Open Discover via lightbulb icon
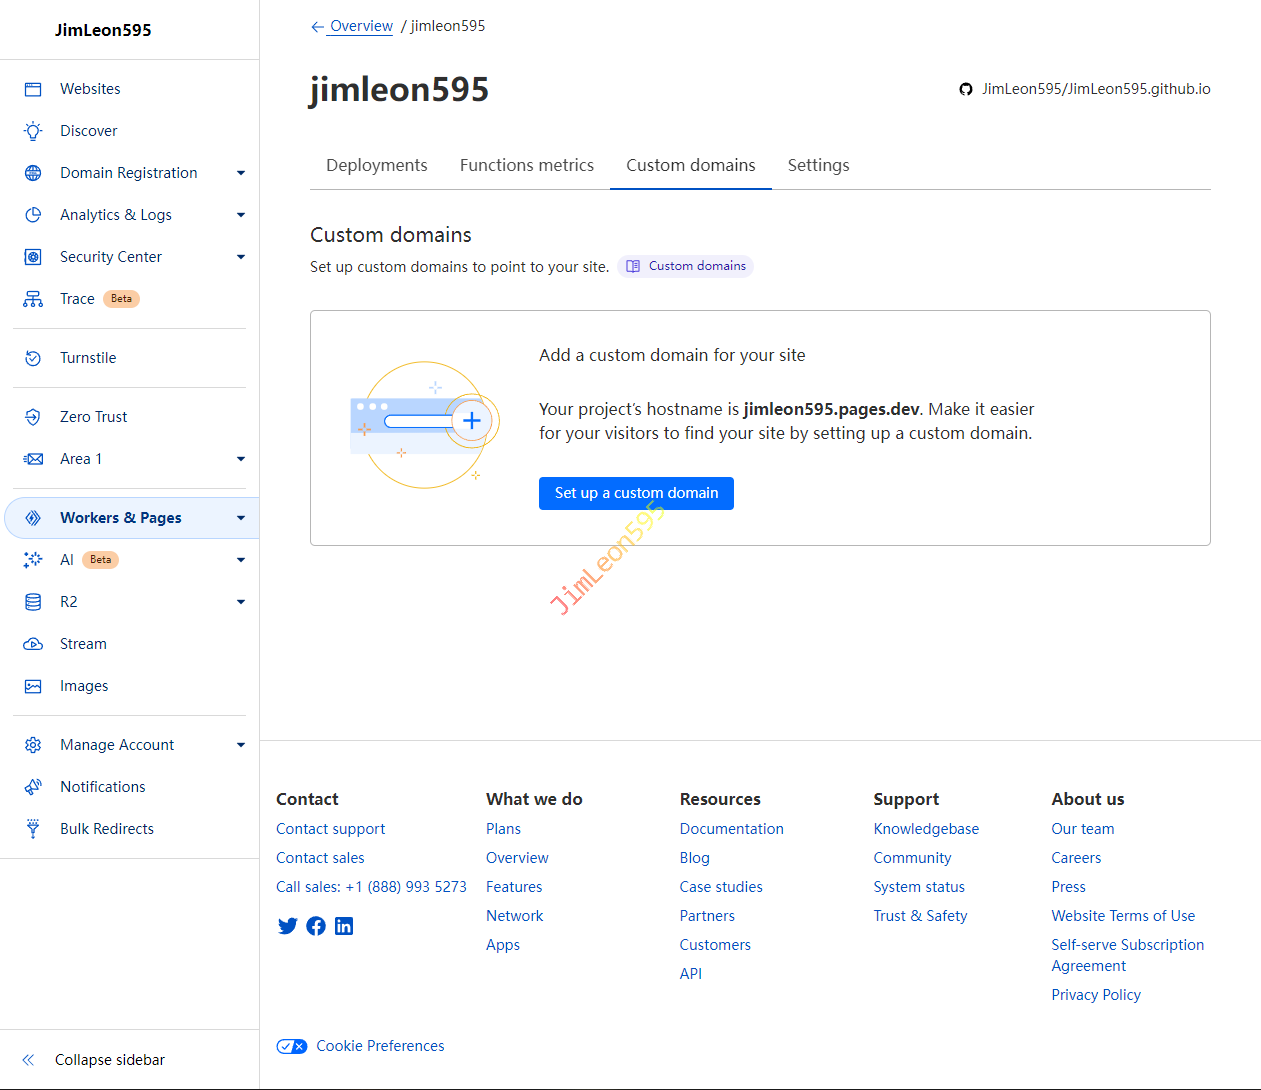This screenshot has width=1261, height=1090. coord(33,131)
